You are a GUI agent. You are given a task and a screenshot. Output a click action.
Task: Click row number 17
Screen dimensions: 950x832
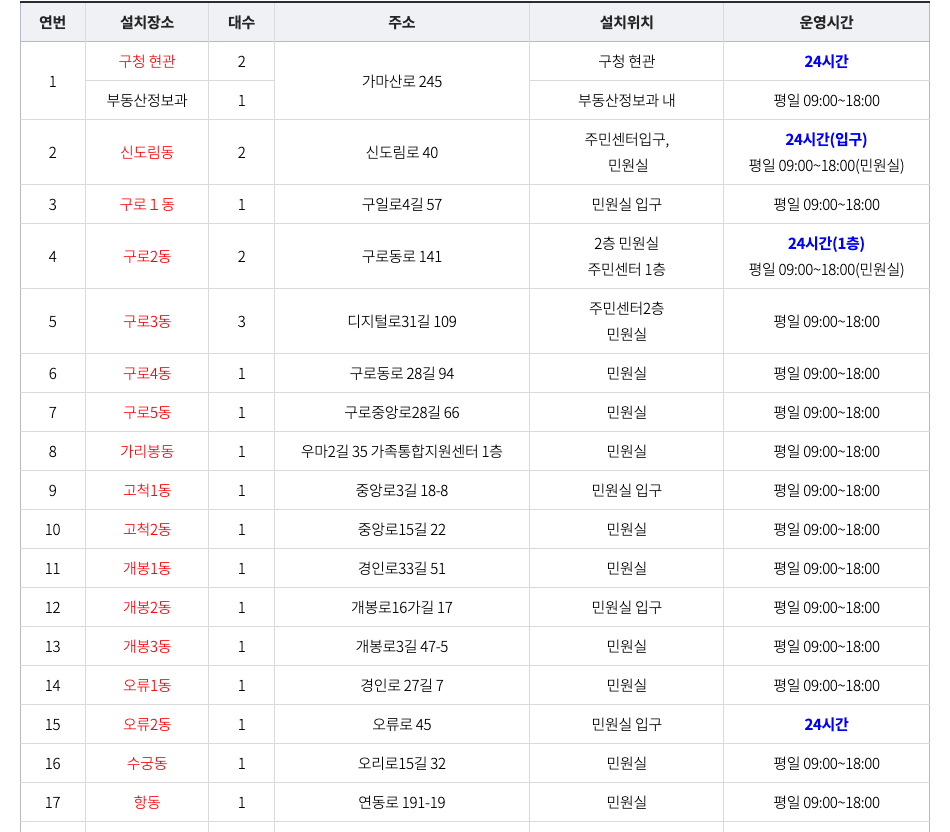pyautogui.click(x=53, y=802)
